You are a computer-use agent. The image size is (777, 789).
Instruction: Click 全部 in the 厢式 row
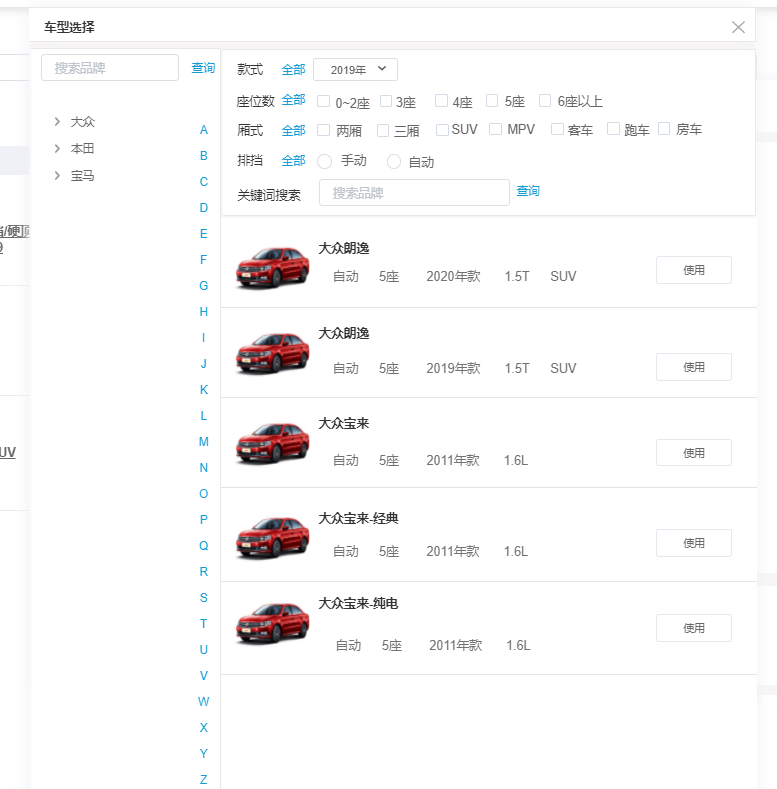point(293,131)
